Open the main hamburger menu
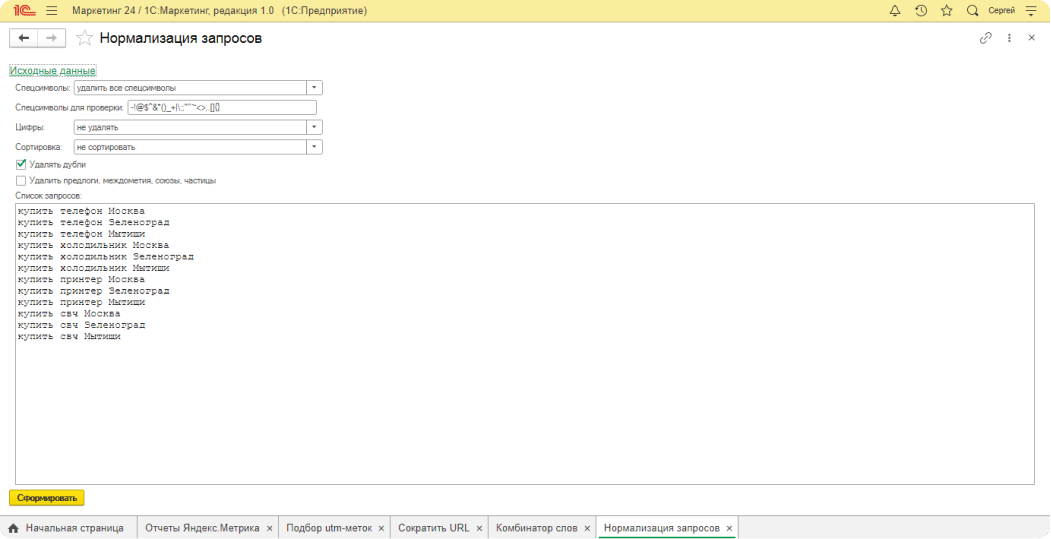Viewport: 1051px width, 539px height. coord(51,10)
